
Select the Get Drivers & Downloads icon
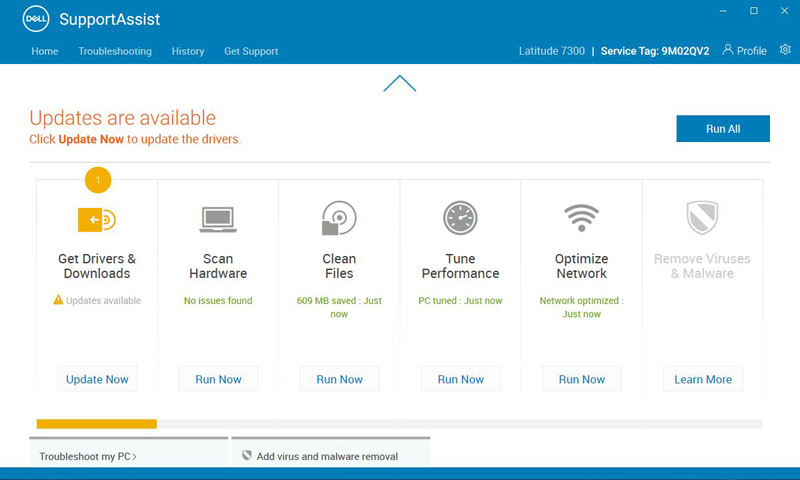97,220
